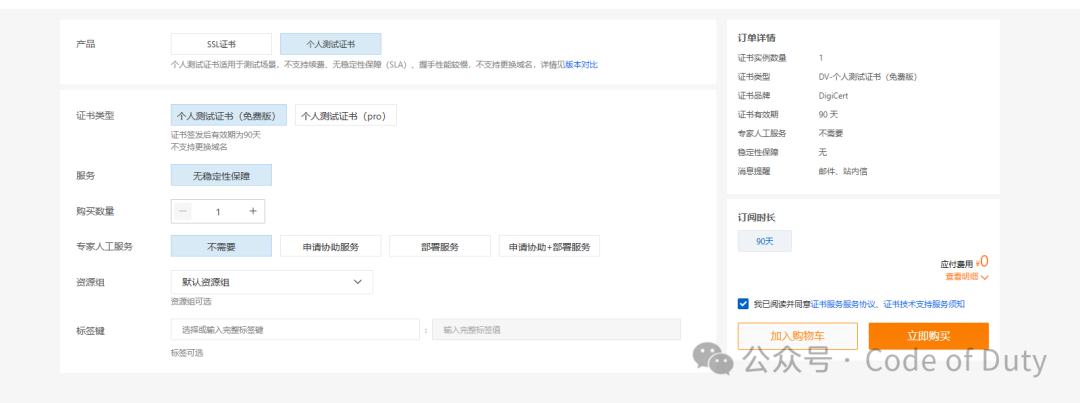Viewport: 1080px width, 403px height.
Task: Click the 不支持更换域名 note under certificate type
Action: click(x=199, y=147)
